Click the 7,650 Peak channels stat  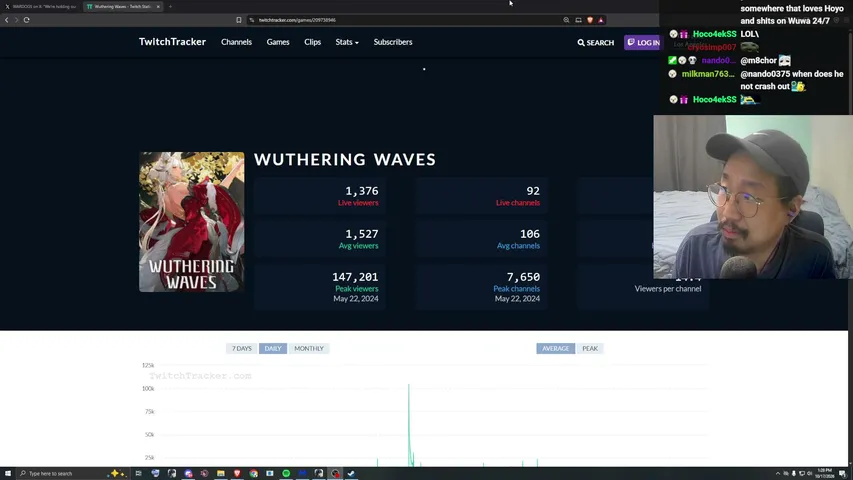click(481, 287)
